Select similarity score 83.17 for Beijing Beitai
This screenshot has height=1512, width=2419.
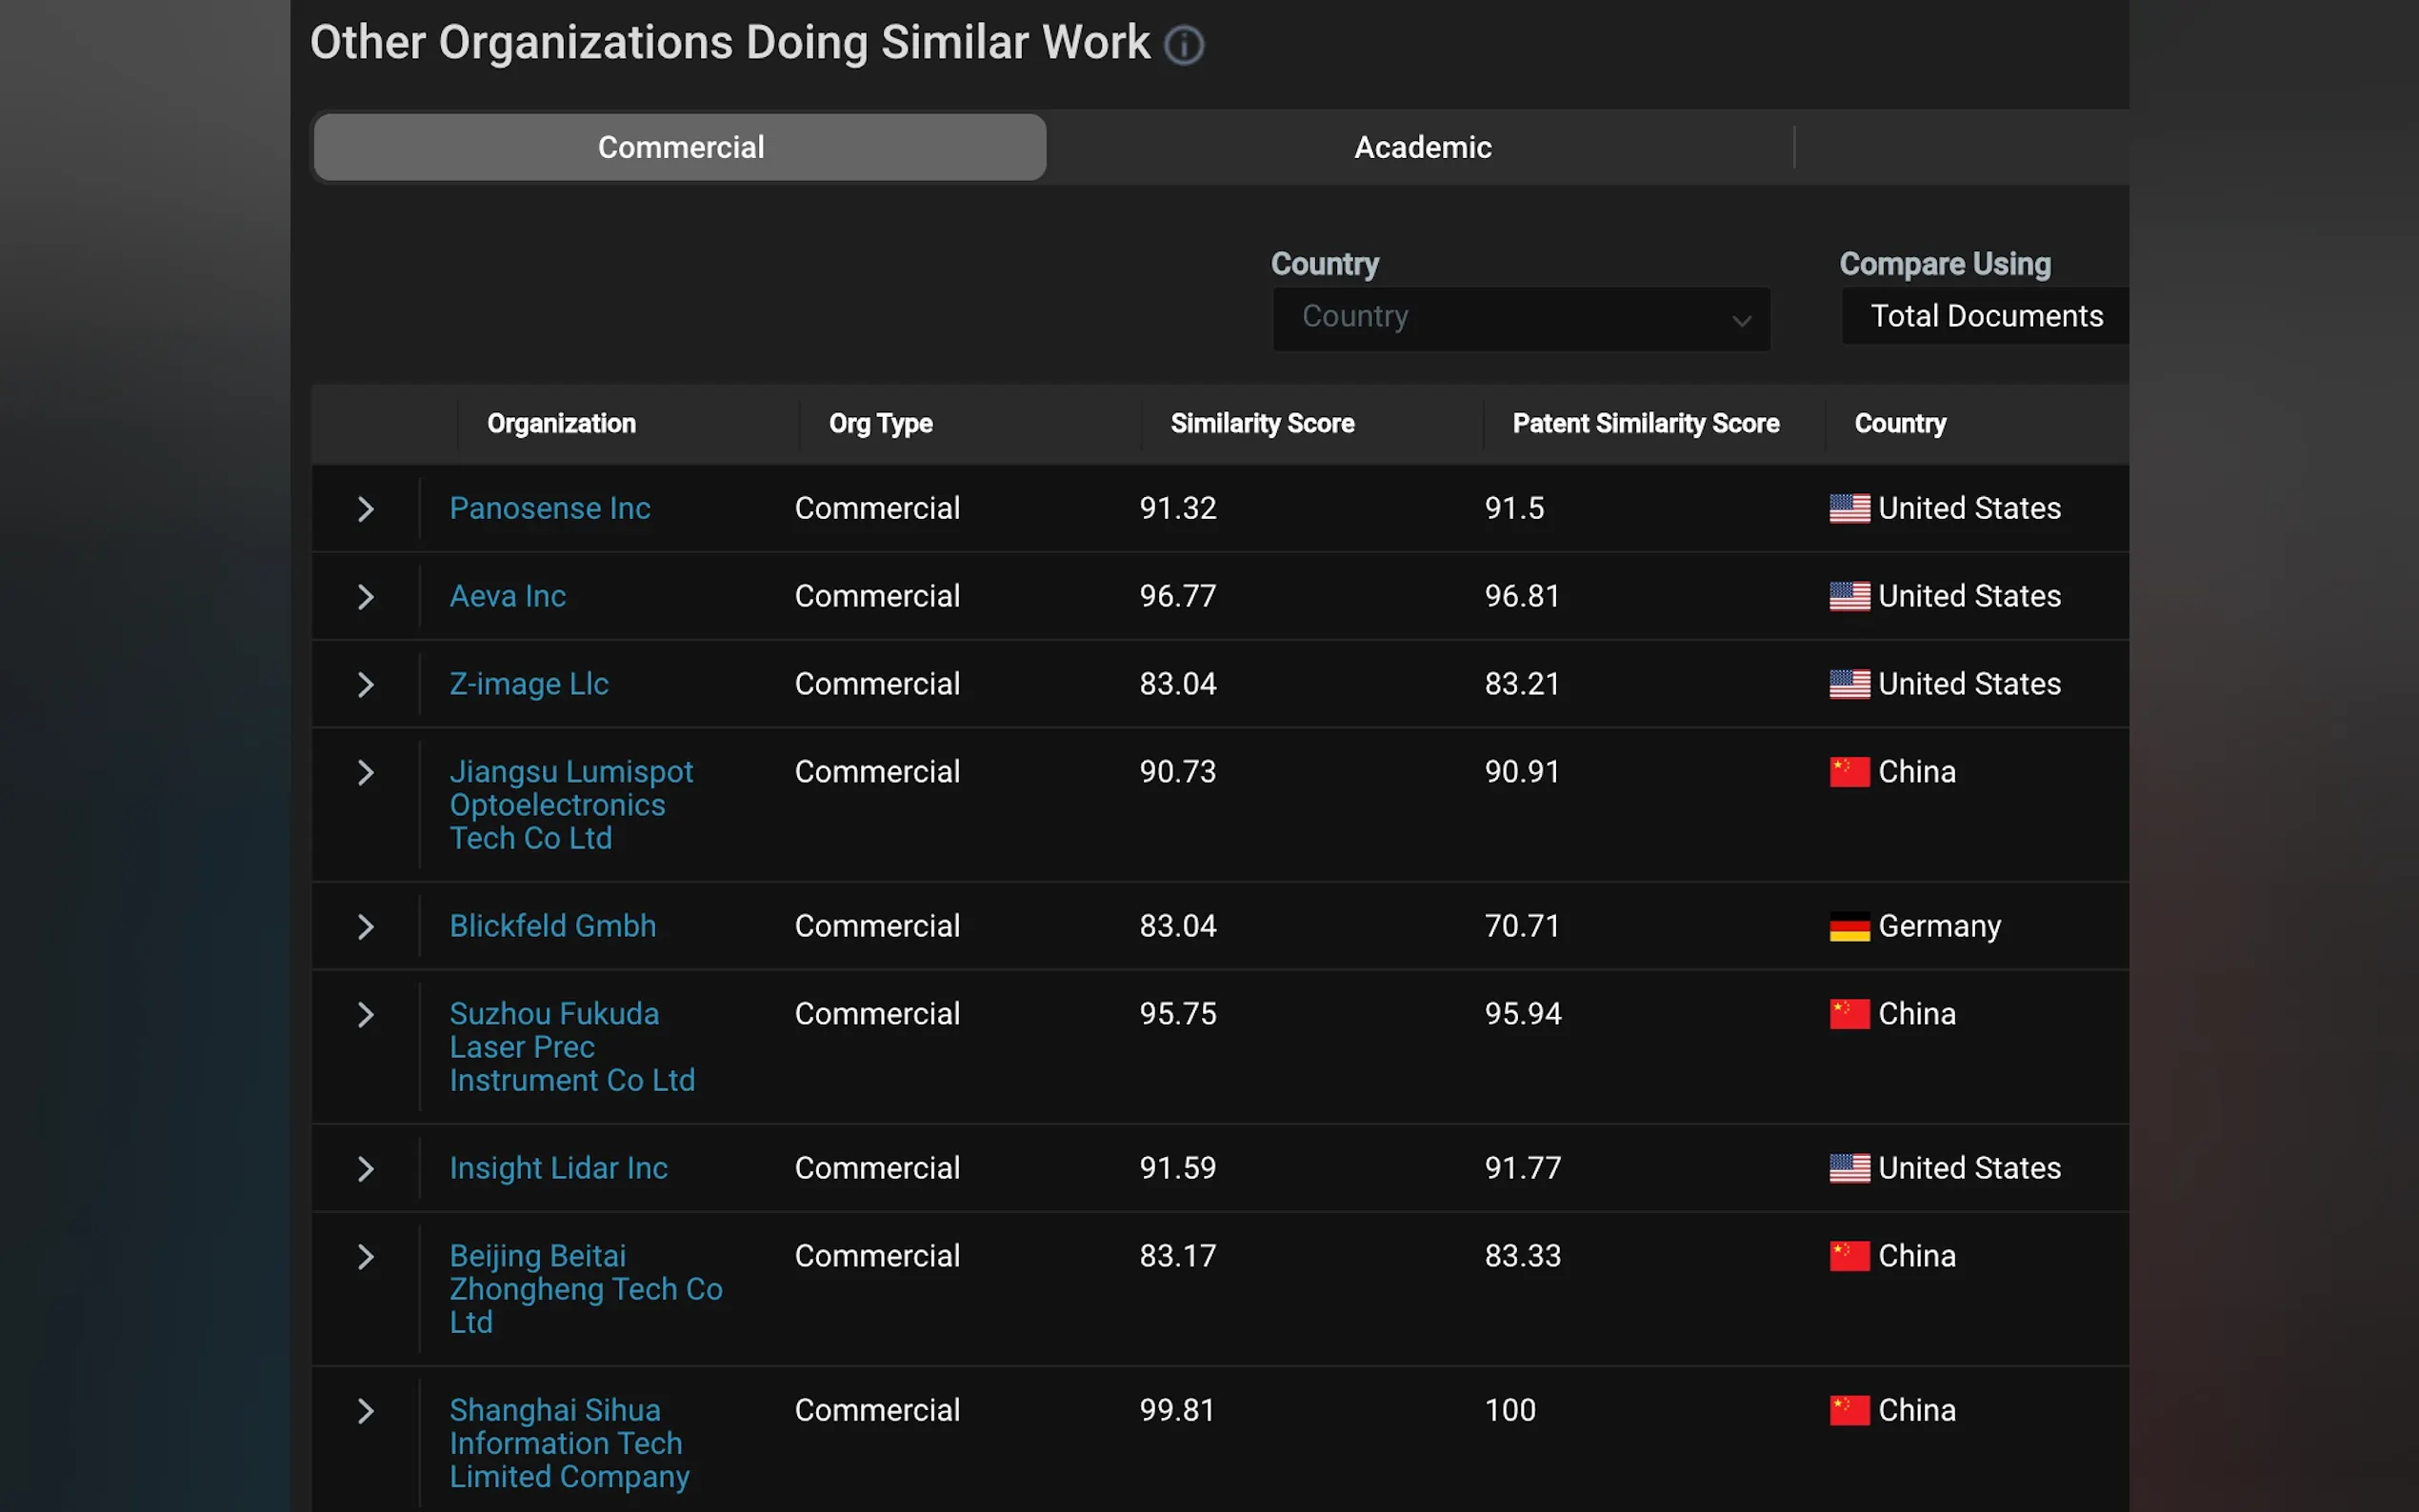pyautogui.click(x=1178, y=1256)
